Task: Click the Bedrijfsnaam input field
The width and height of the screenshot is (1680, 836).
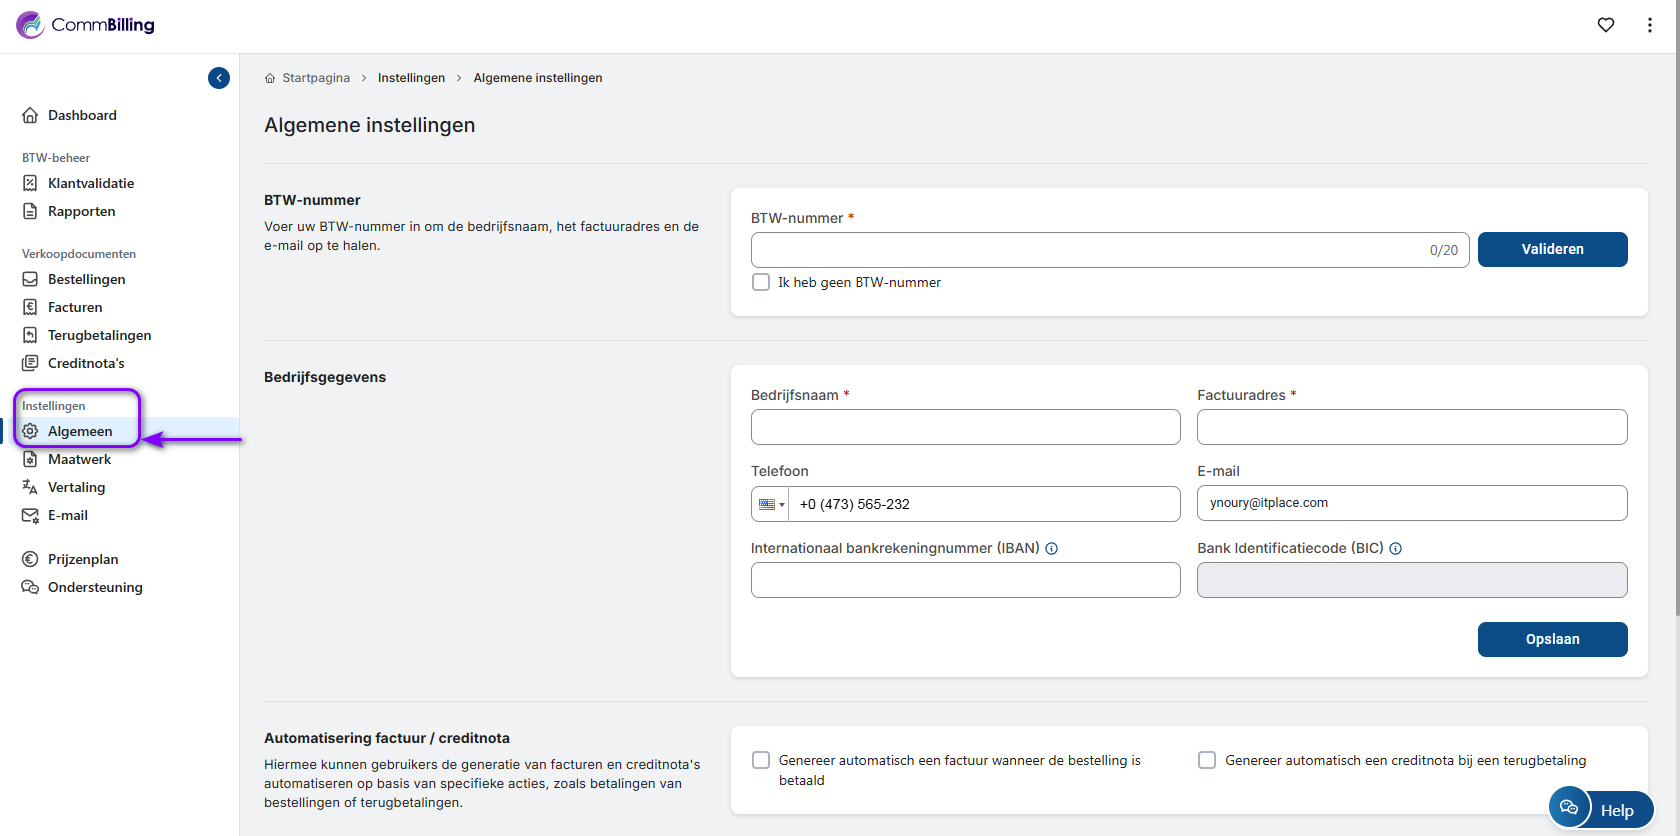Action: 965,427
